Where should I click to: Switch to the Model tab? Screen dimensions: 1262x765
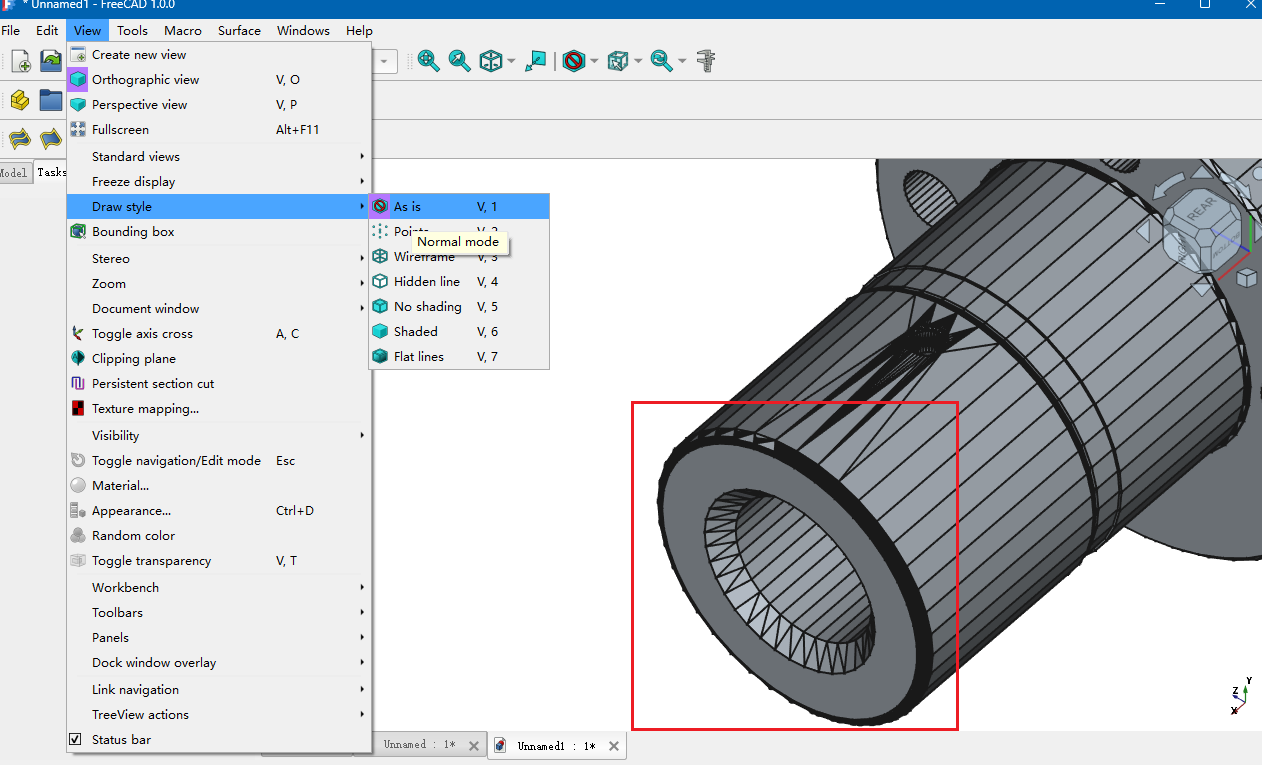point(14,172)
